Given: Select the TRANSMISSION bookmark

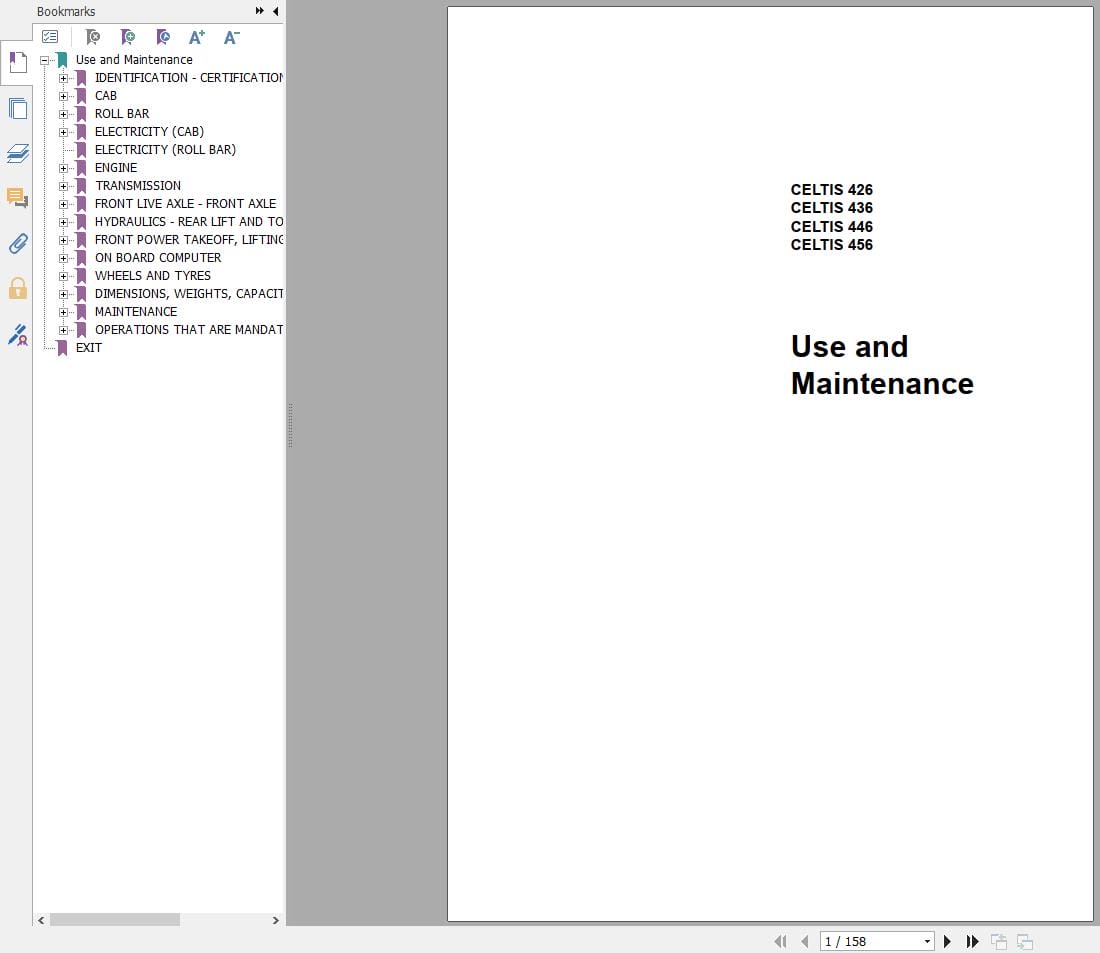Looking at the screenshot, I should pos(138,185).
